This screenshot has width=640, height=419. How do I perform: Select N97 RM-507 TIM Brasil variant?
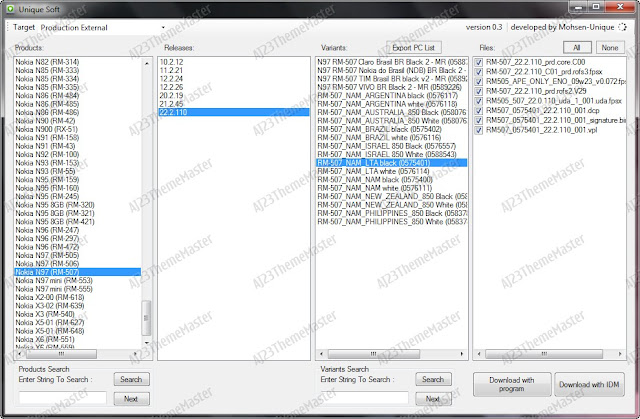click(x=392, y=79)
